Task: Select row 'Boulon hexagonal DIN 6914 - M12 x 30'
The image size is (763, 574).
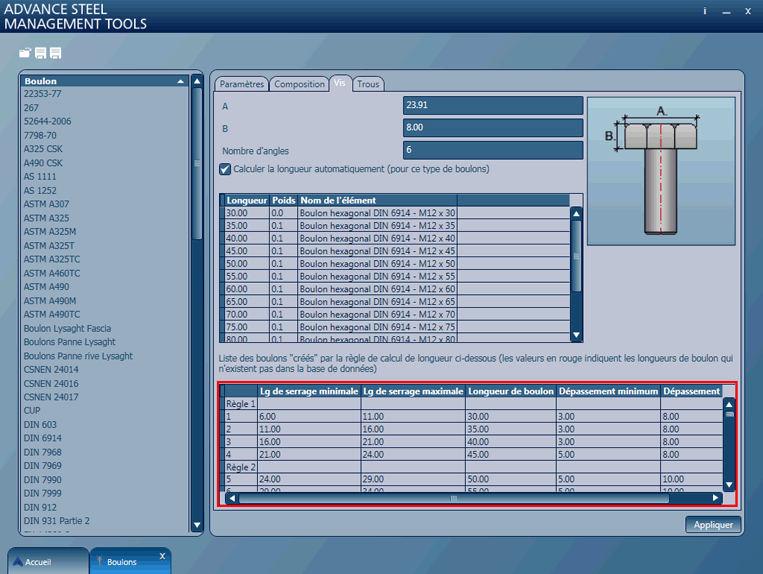Action: [x=377, y=213]
